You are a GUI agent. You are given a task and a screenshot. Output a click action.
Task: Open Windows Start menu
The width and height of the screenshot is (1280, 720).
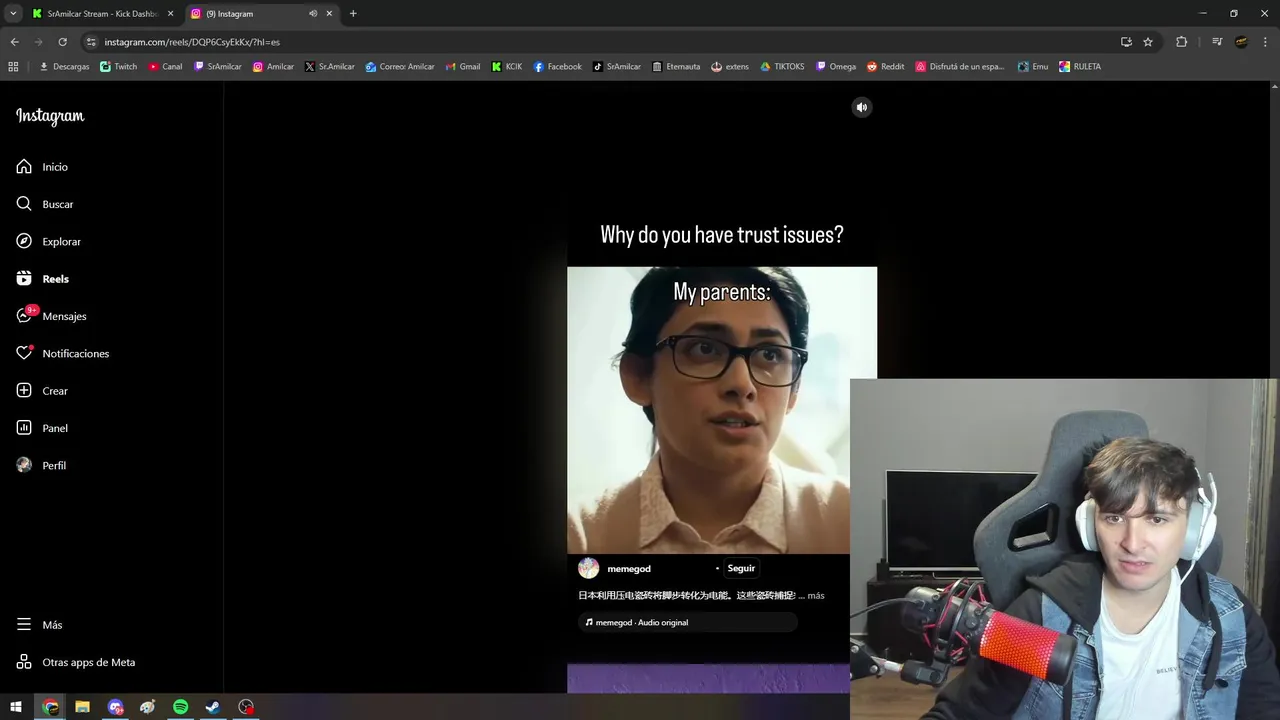[x=16, y=707]
